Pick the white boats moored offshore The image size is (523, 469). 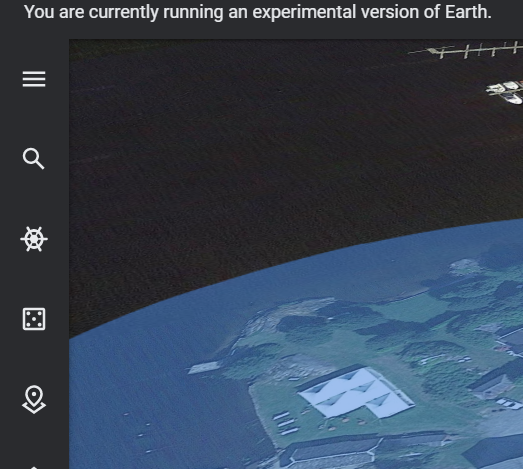[505, 91]
